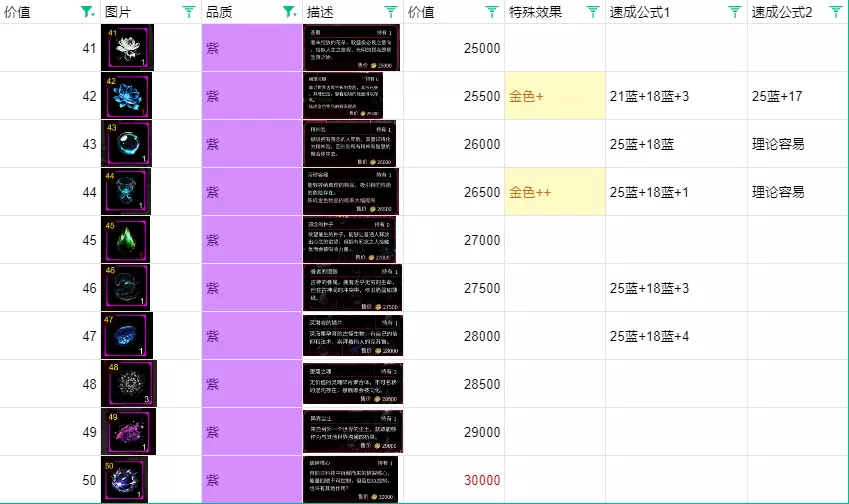This screenshot has height=504, width=849.
Task: Select value cell 27500
Action: coord(454,287)
